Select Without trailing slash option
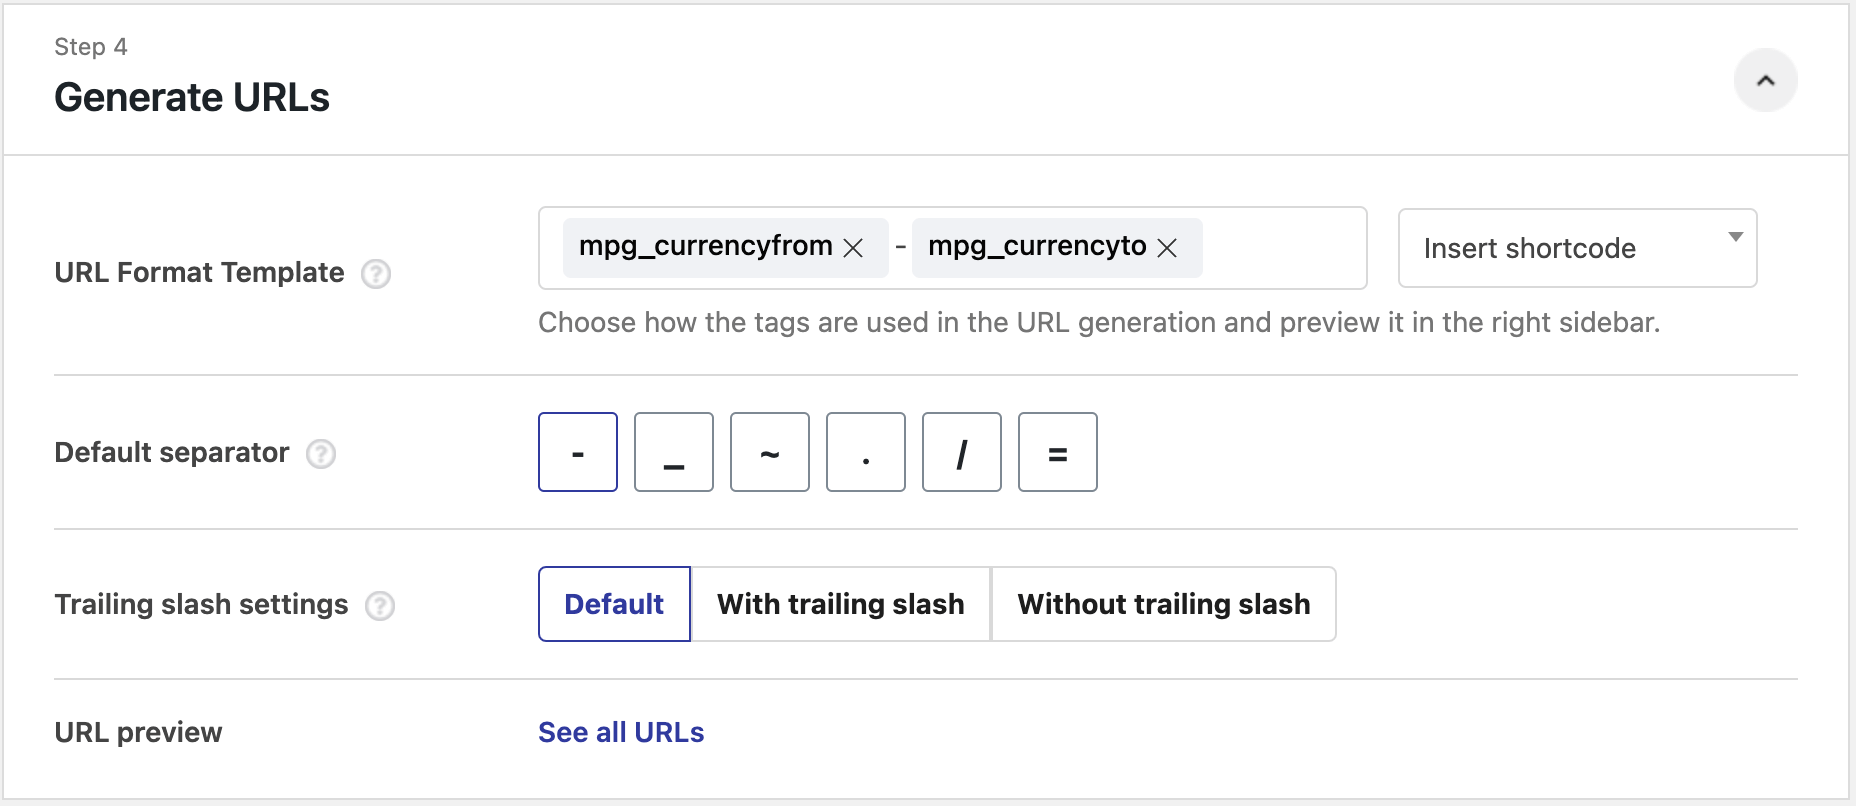This screenshot has width=1856, height=806. pos(1163,604)
